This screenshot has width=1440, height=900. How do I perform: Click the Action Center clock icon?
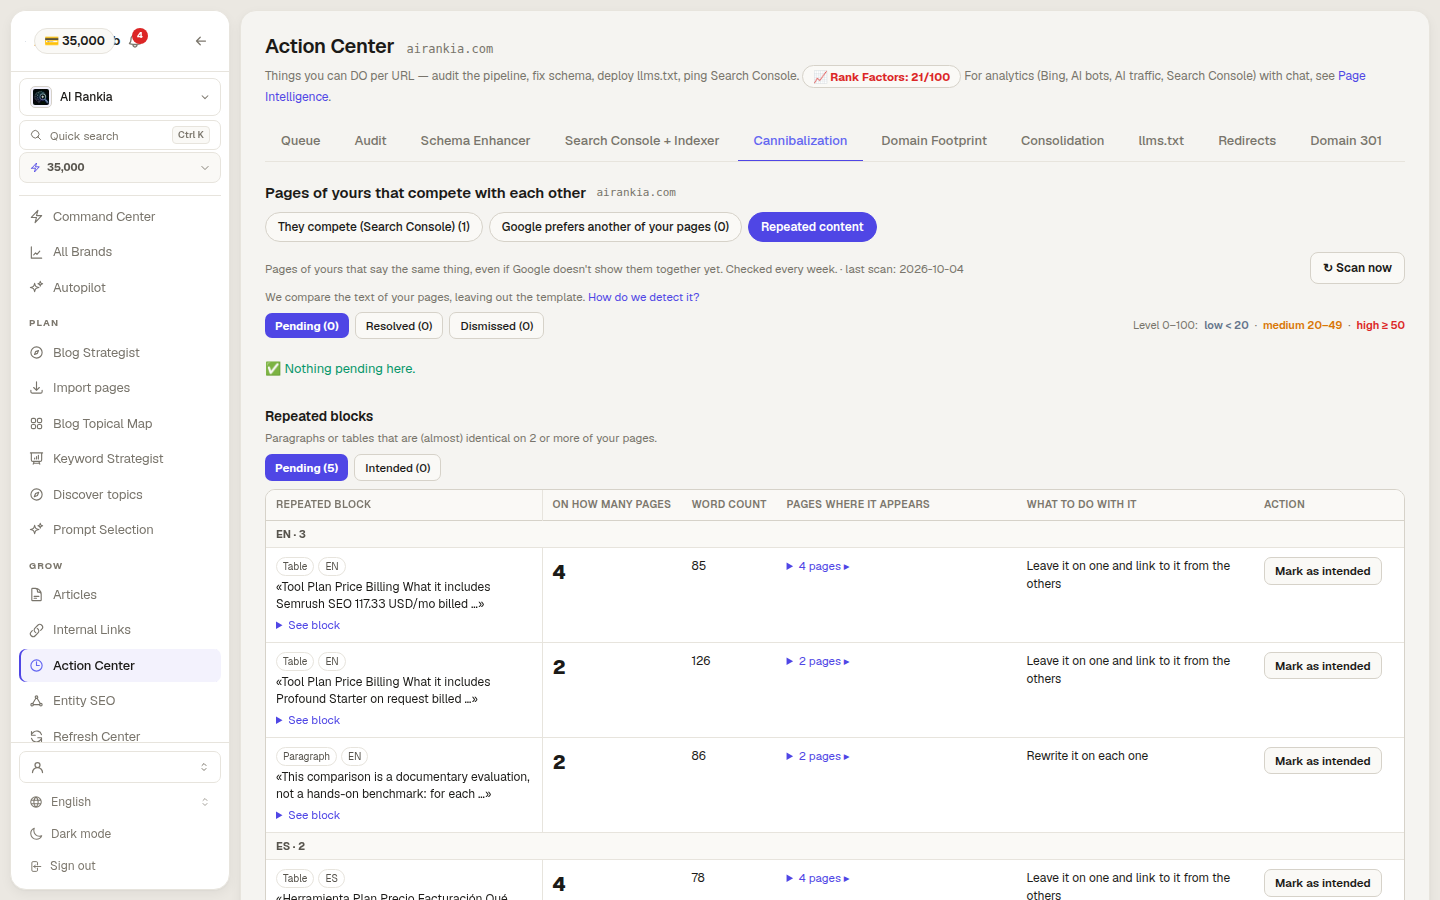click(x=36, y=666)
